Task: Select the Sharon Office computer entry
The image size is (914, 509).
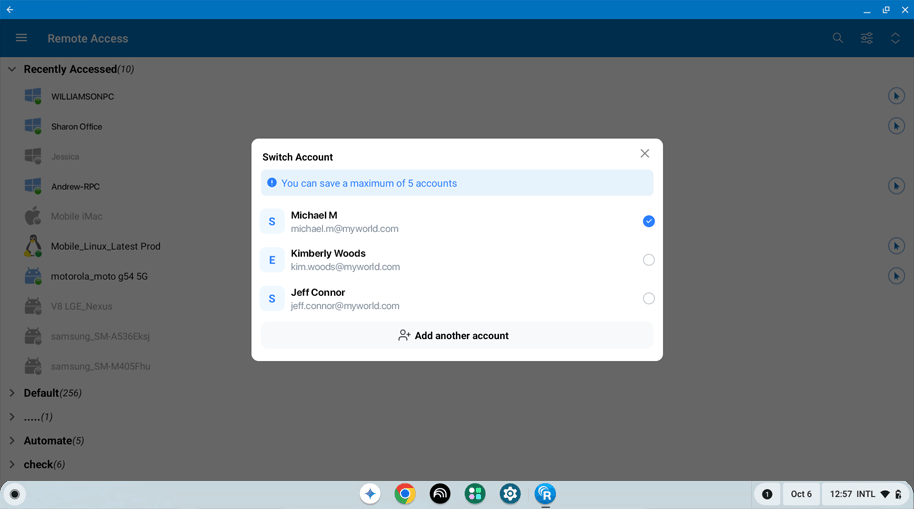Action: pyautogui.click(x=76, y=127)
